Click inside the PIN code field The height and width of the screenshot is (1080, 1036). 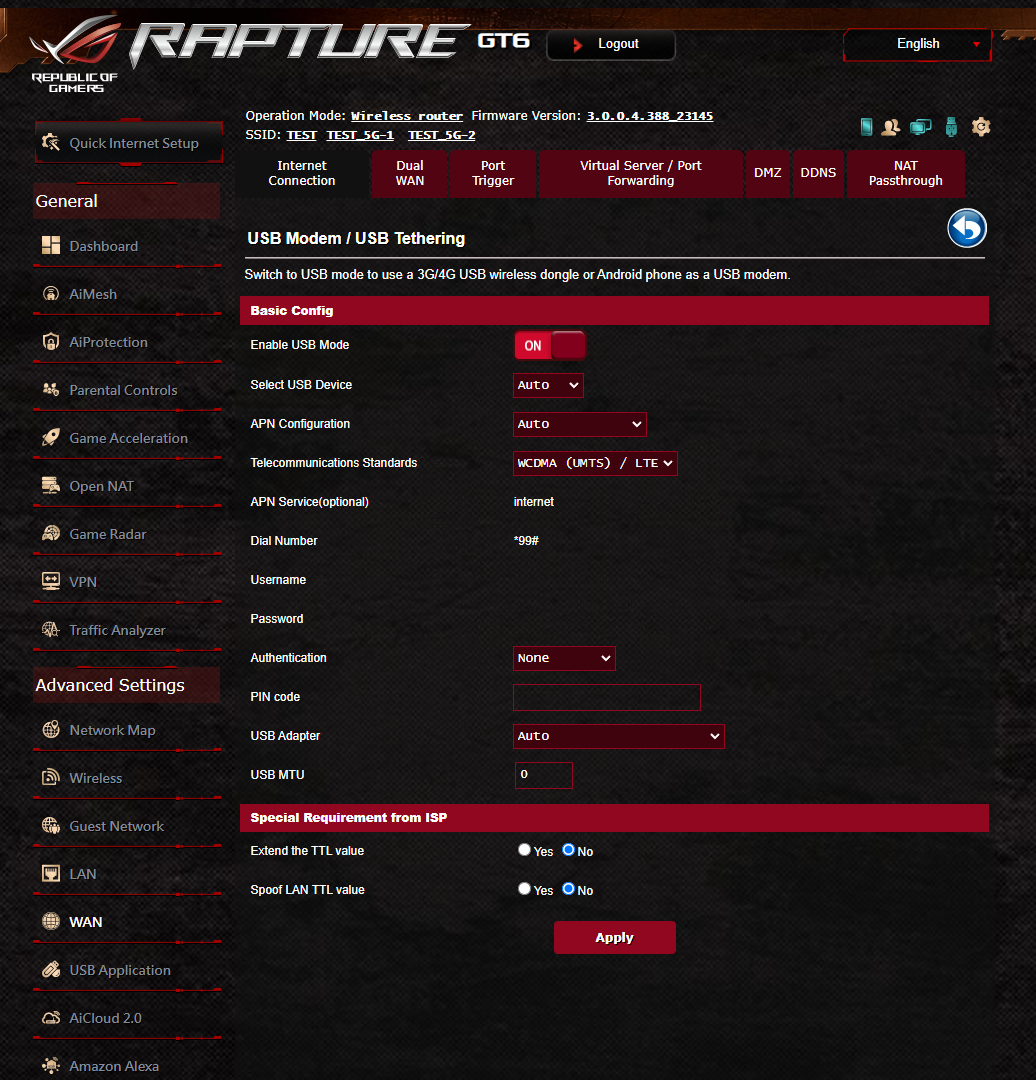(x=606, y=697)
